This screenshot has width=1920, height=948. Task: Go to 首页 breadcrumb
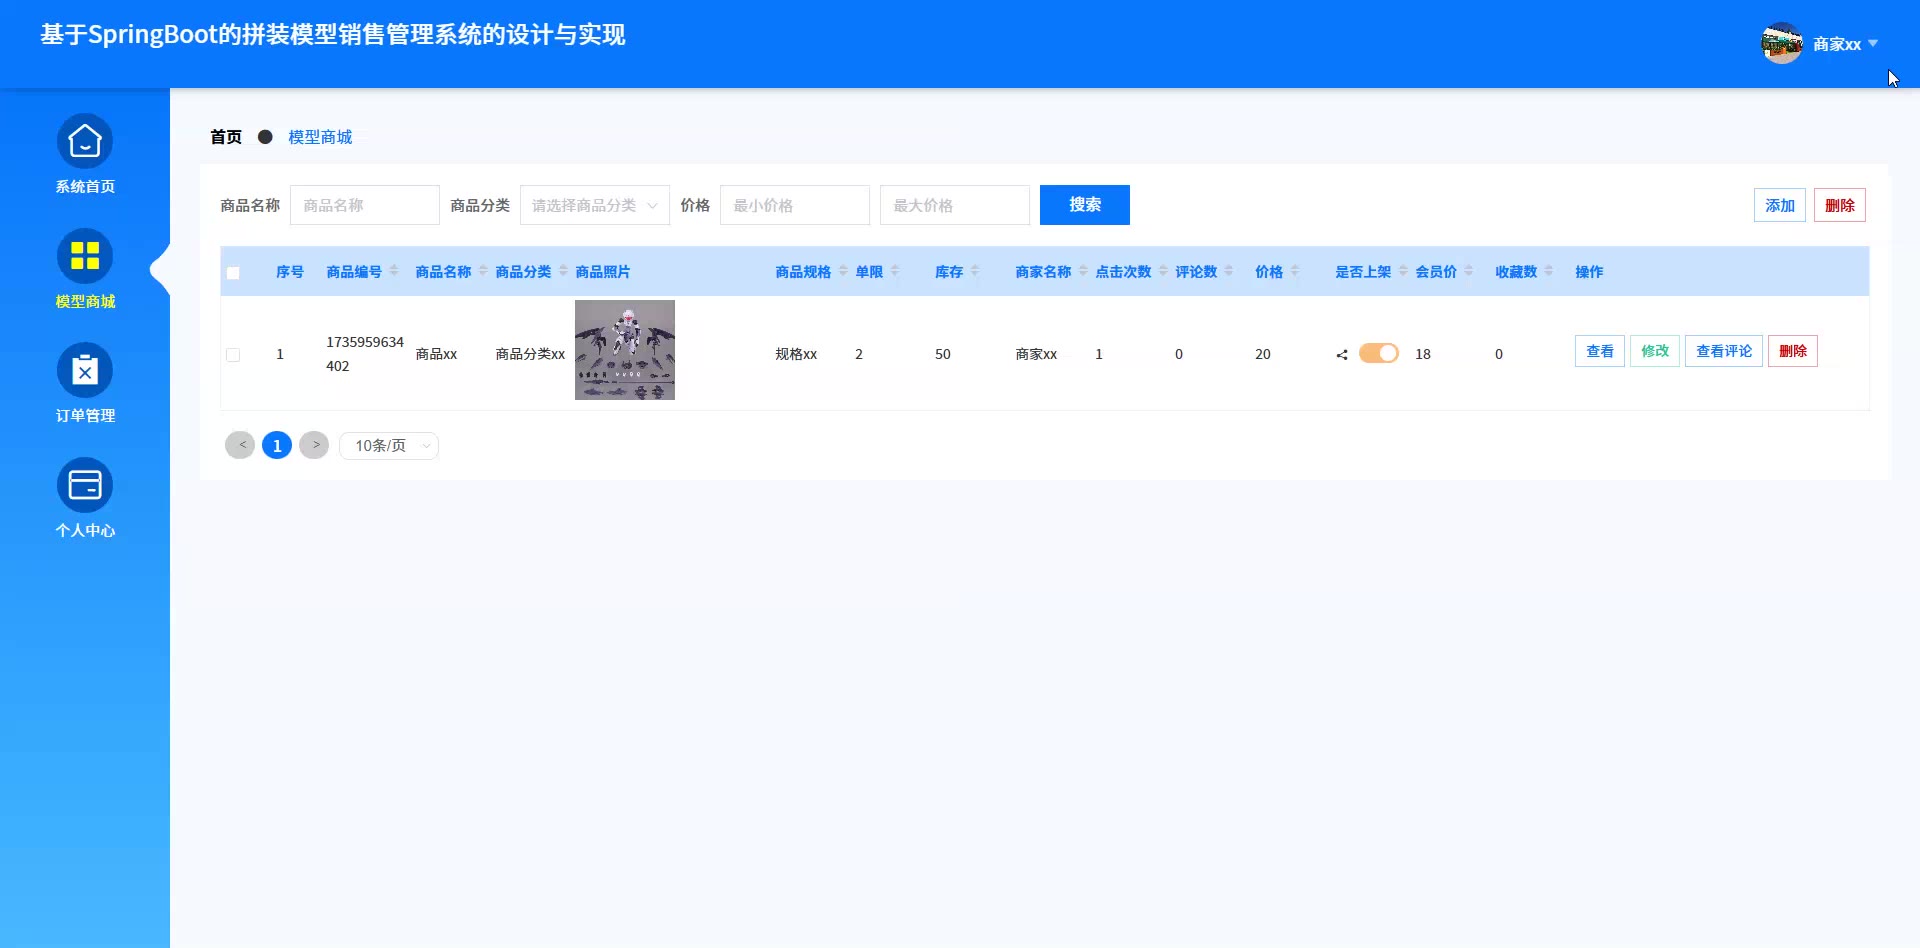tap(226, 137)
